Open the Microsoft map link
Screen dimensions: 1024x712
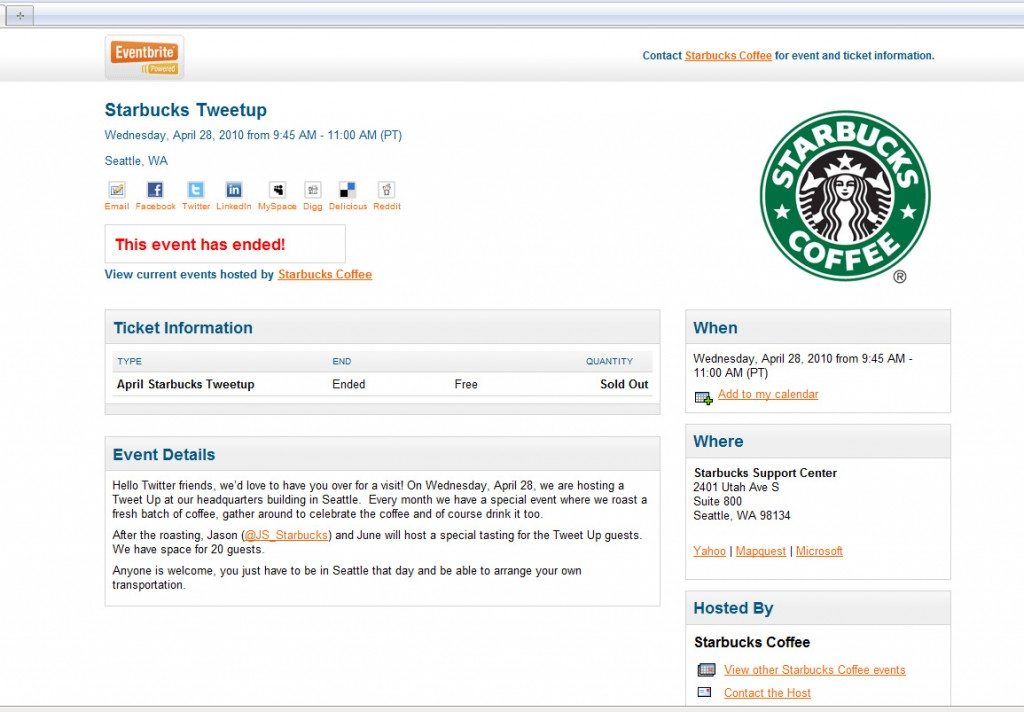(819, 551)
